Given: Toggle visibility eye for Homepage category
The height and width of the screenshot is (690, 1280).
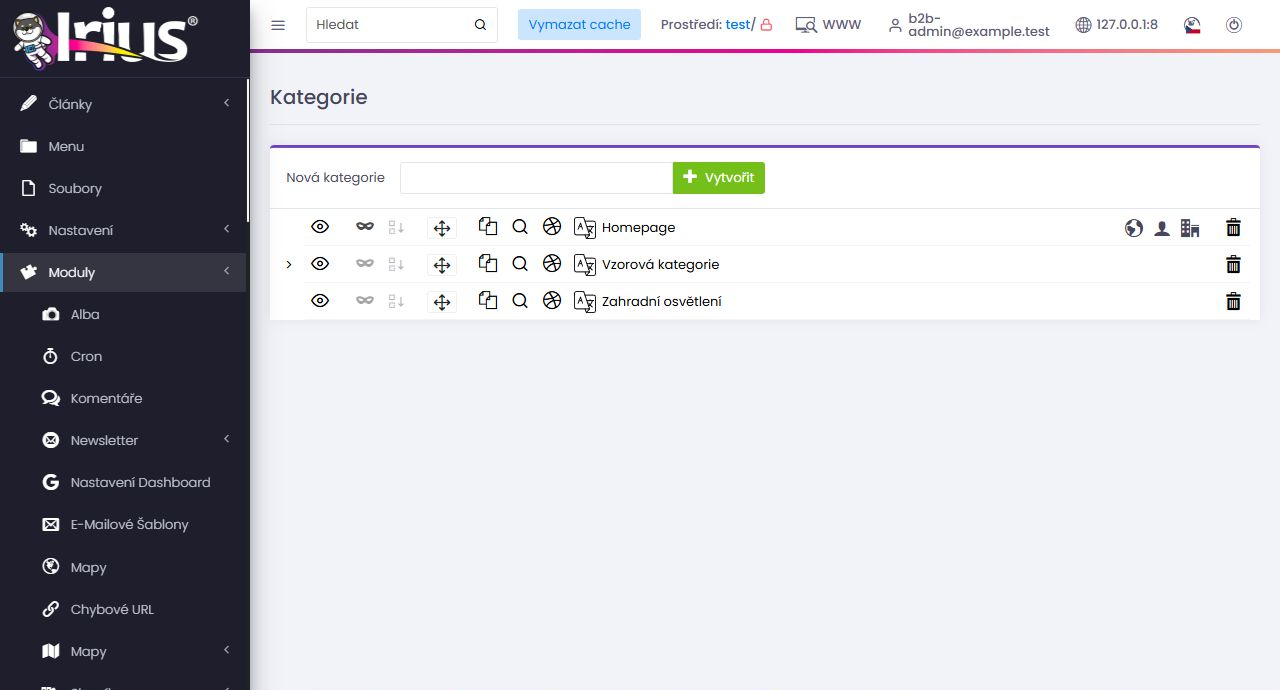Looking at the screenshot, I should (320, 227).
